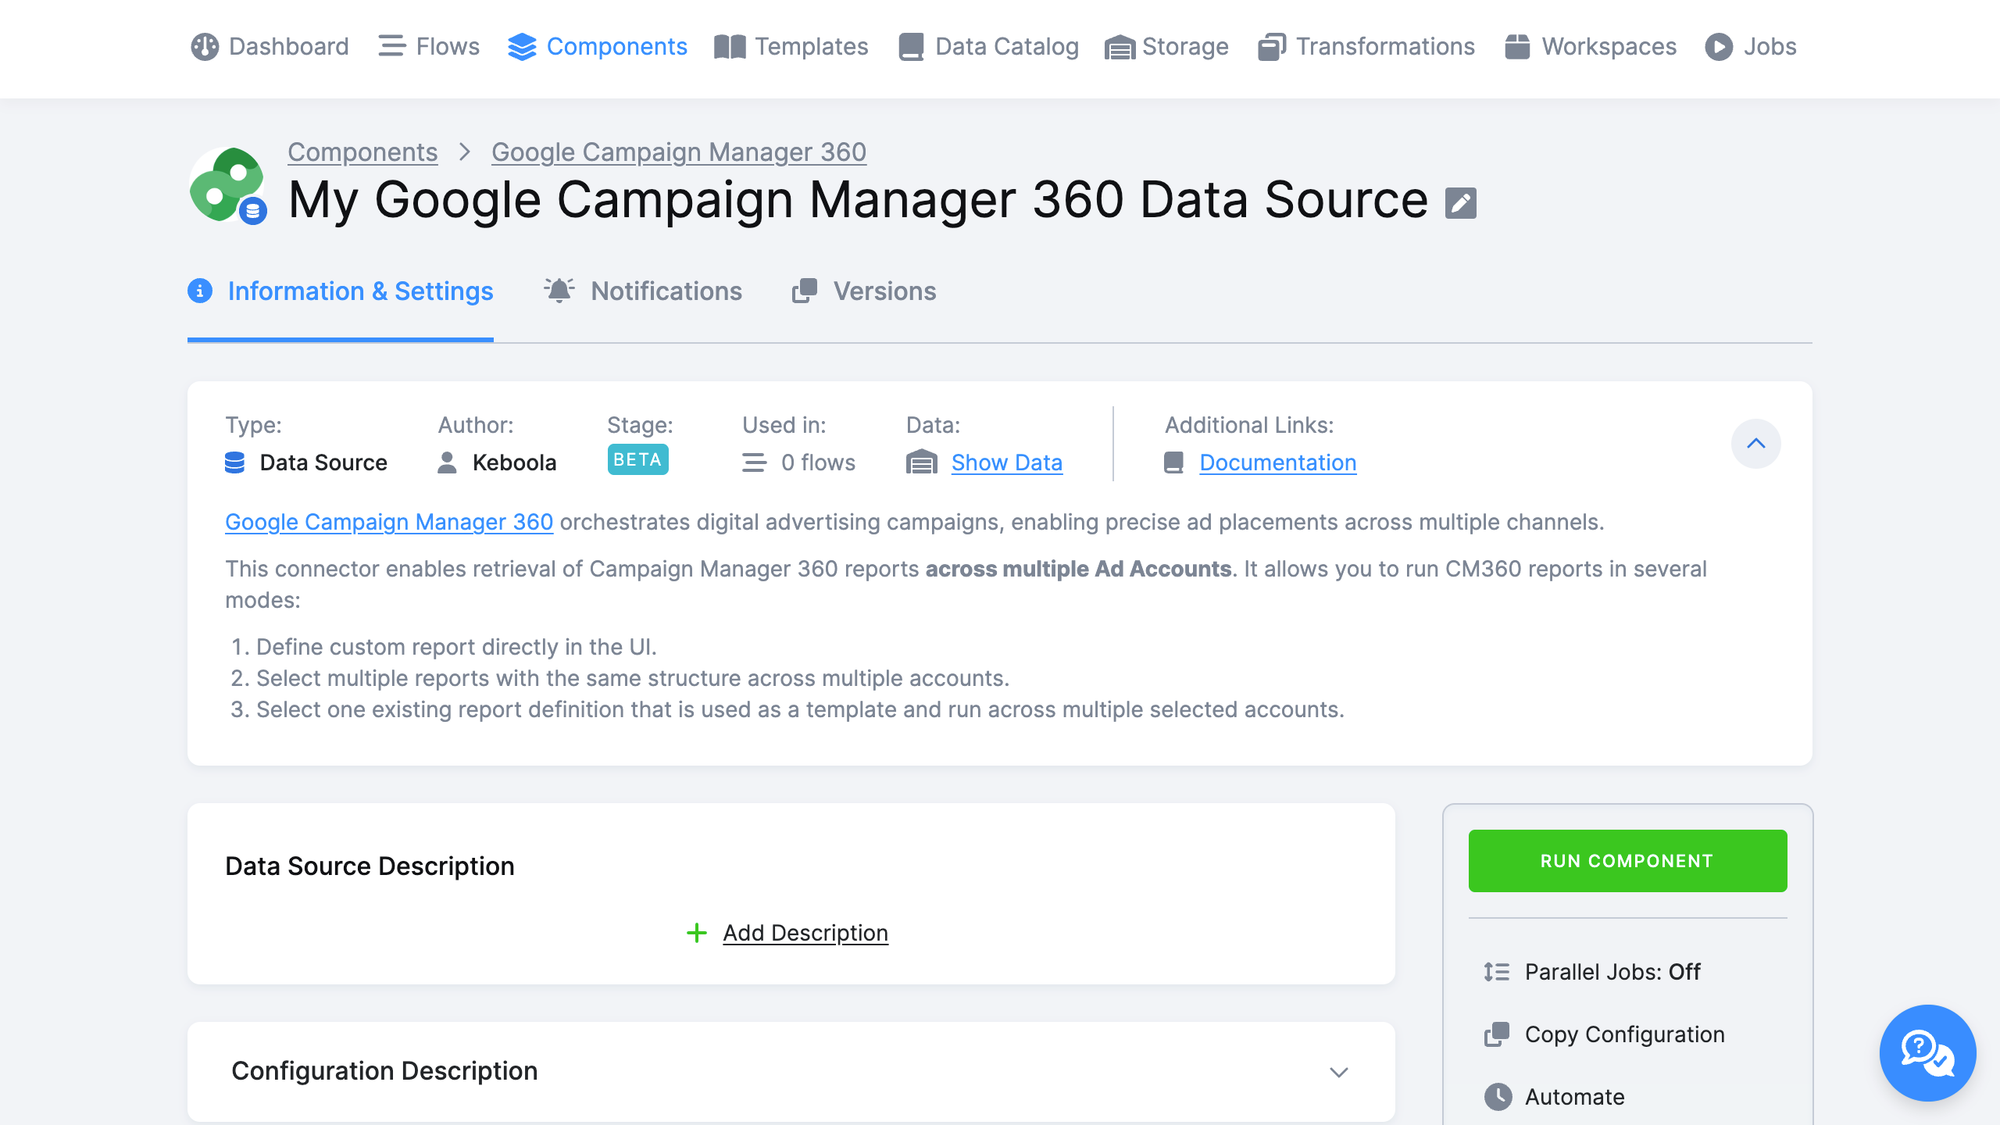Navigate to Transformations
Viewport: 2000px width, 1125px height.
tap(1366, 46)
